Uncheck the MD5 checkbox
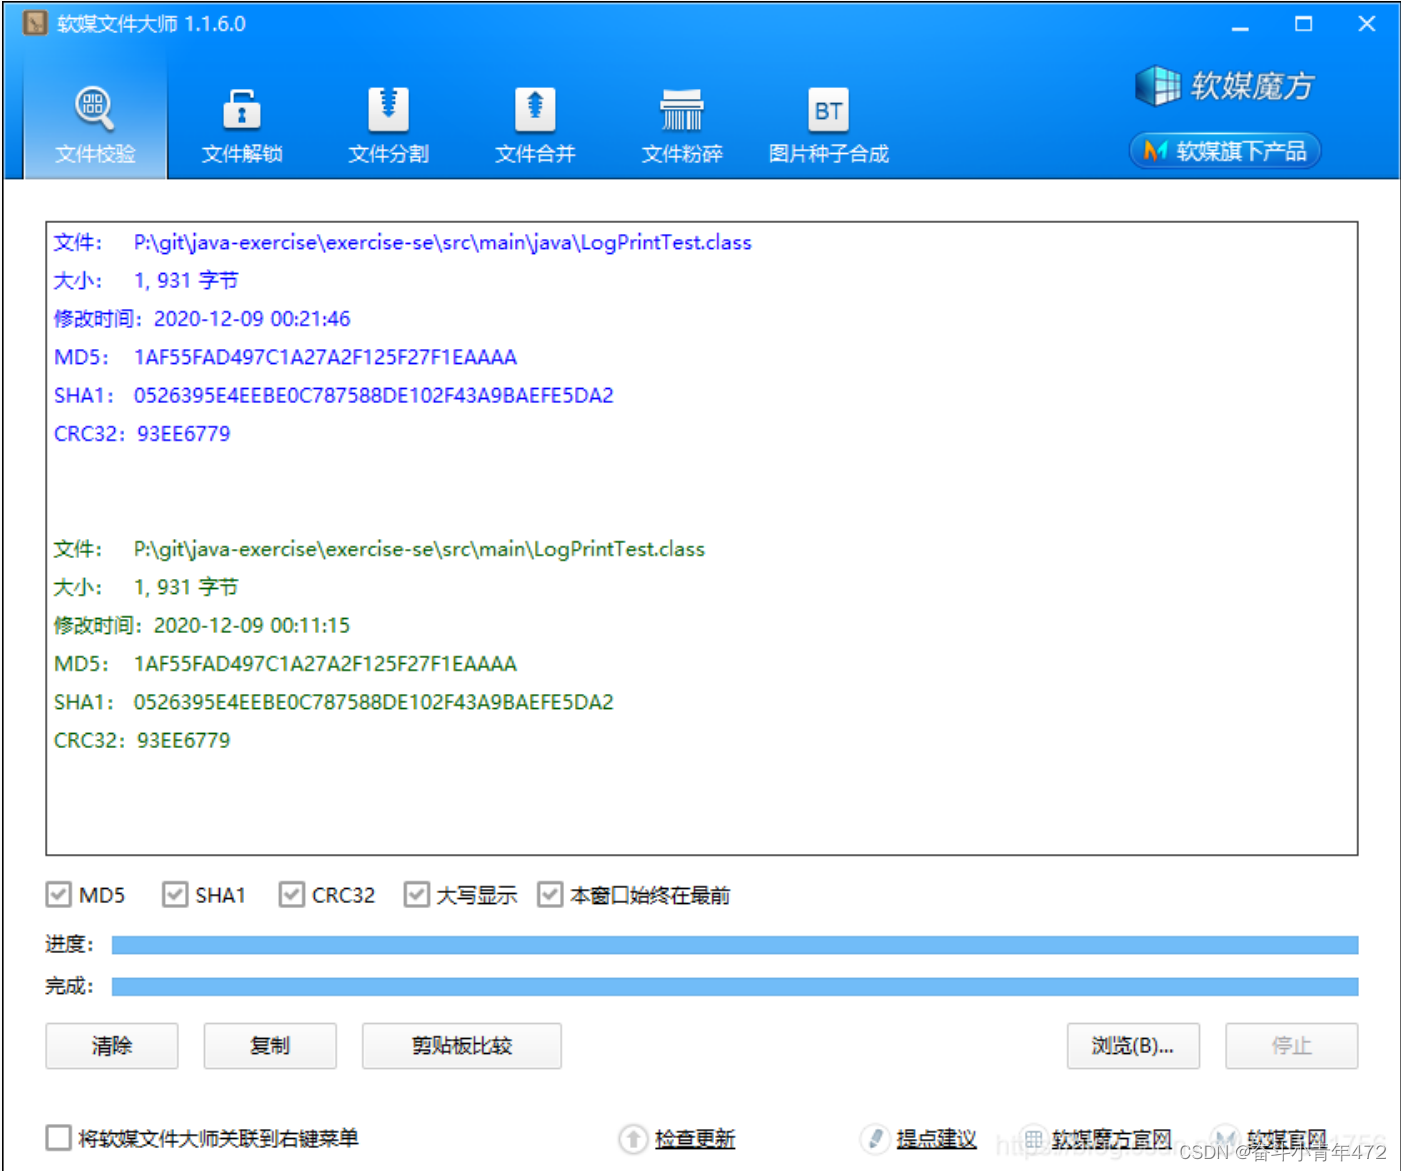 pos(58,894)
